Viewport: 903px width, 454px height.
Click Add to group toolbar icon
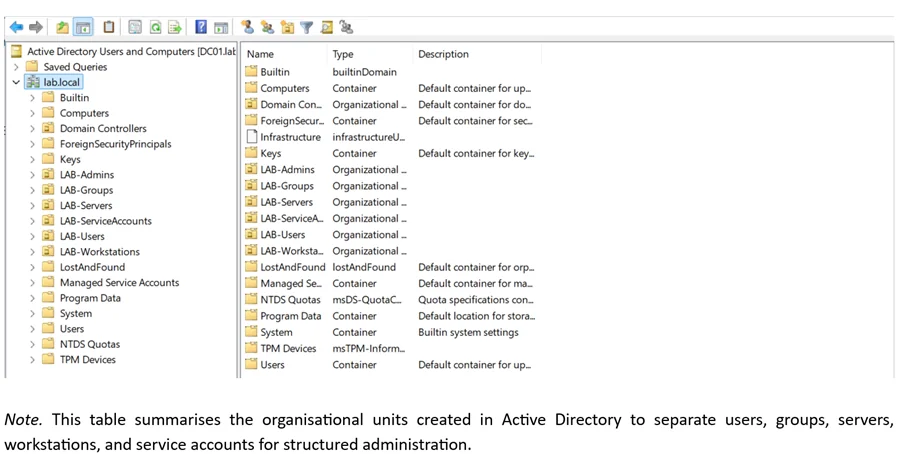click(346, 27)
